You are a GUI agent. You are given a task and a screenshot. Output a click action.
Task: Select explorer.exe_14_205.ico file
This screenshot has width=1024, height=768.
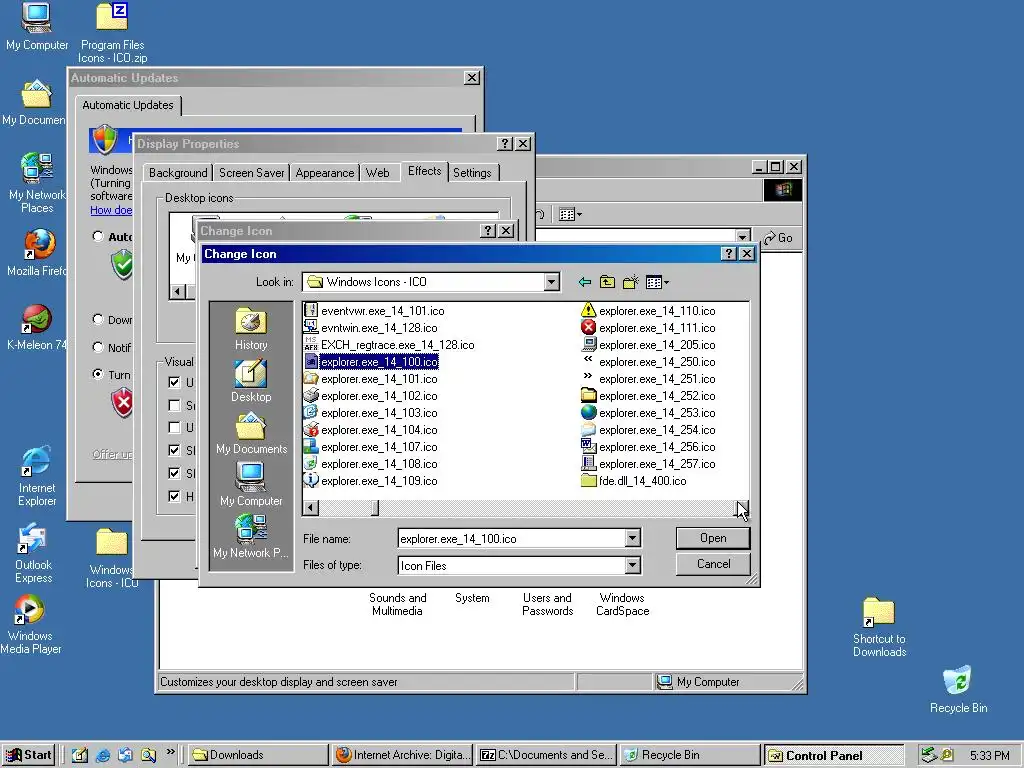coord(648,345)
